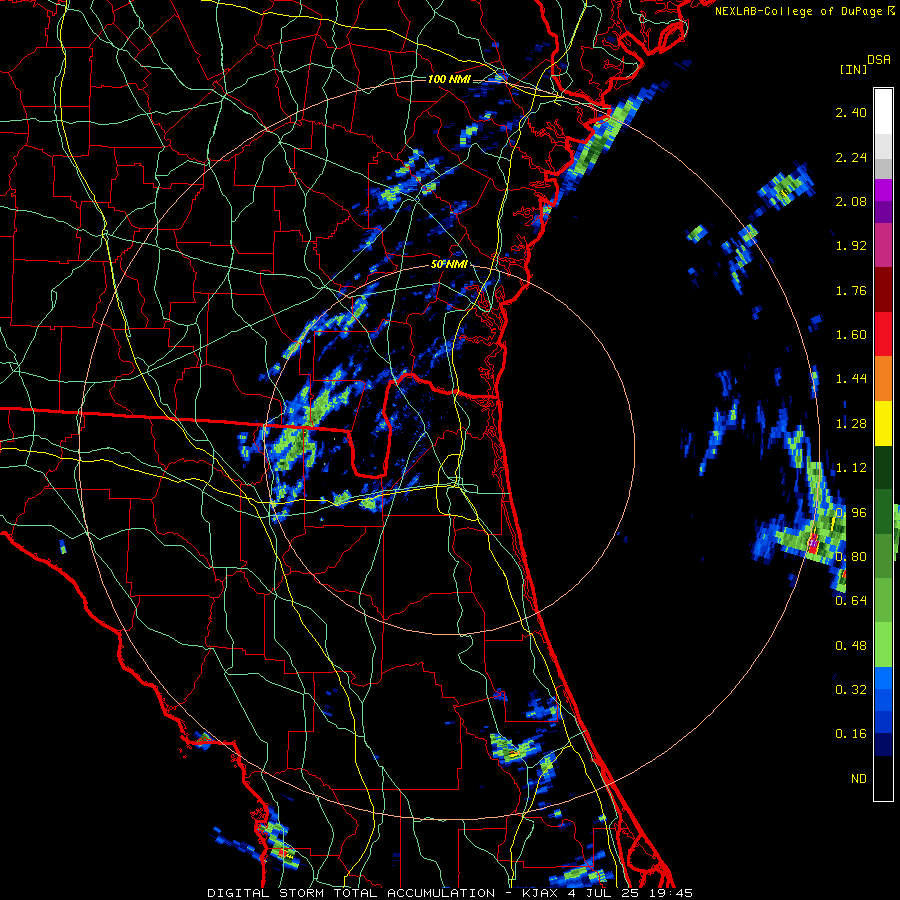Select the 1.76 legend value
The width and height of the screenshot is (900, 900).
coord(851,290)
